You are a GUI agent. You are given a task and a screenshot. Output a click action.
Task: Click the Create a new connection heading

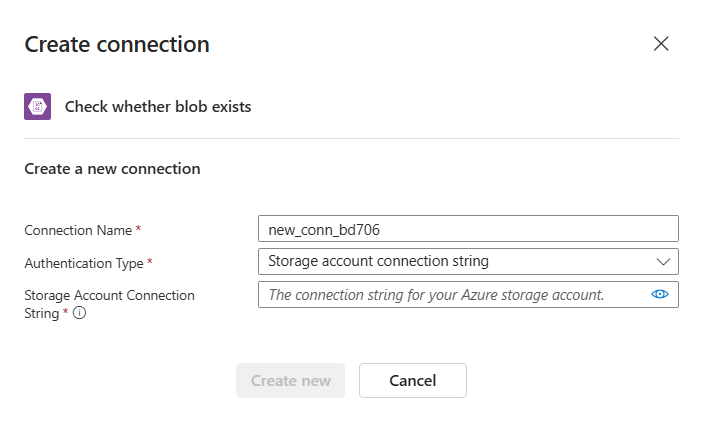coord(112,169)
